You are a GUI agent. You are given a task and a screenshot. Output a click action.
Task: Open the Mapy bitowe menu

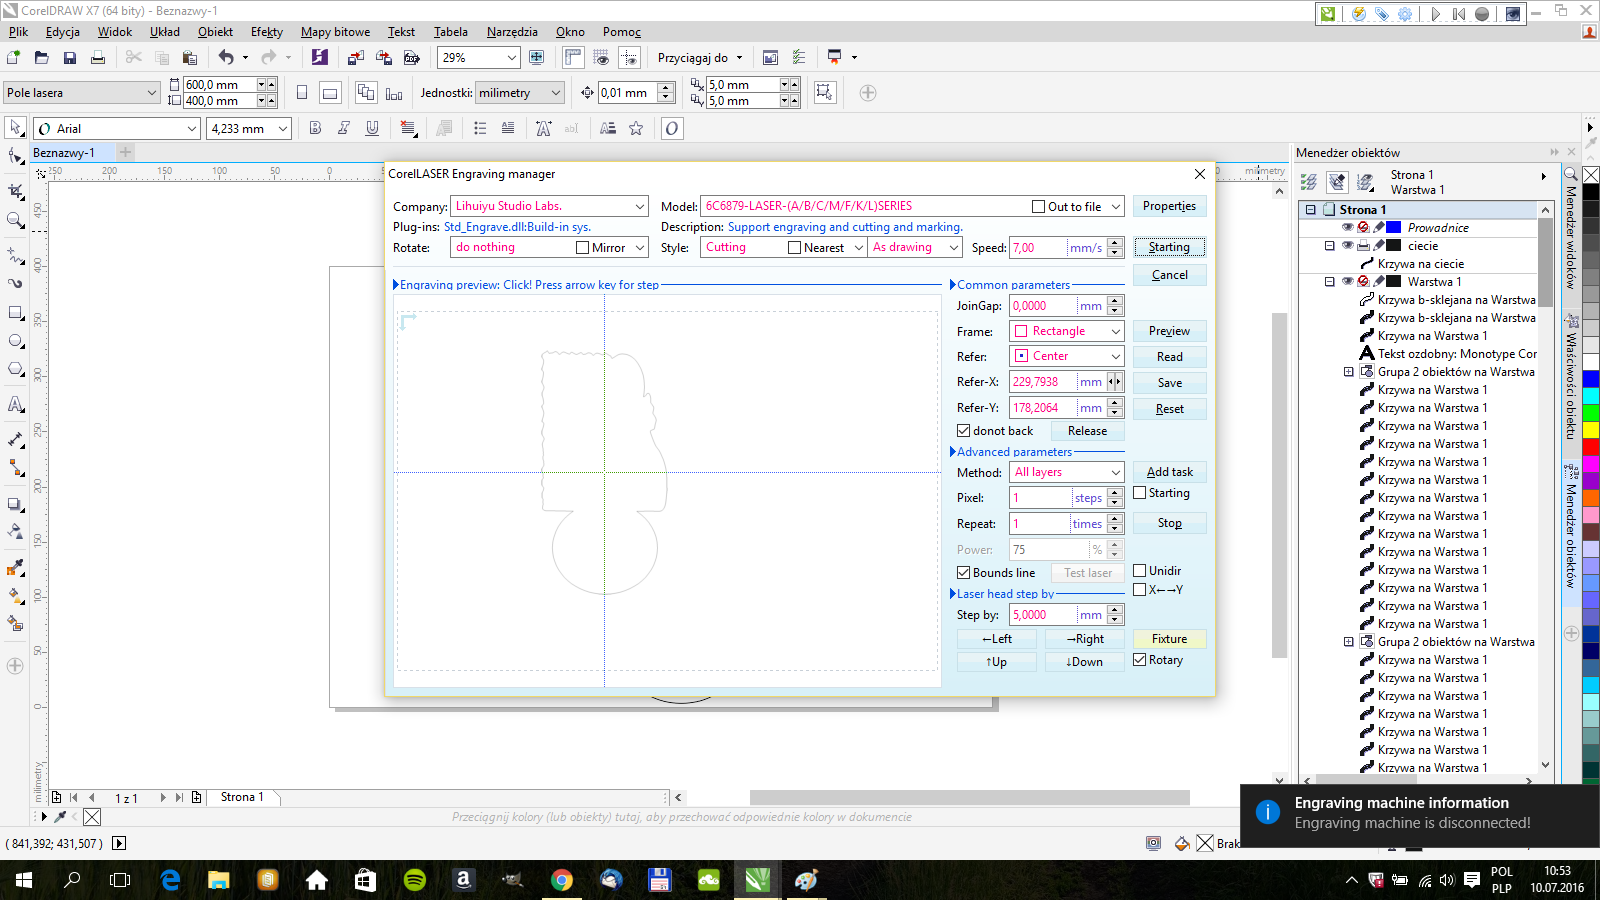[x=335, y=32]
